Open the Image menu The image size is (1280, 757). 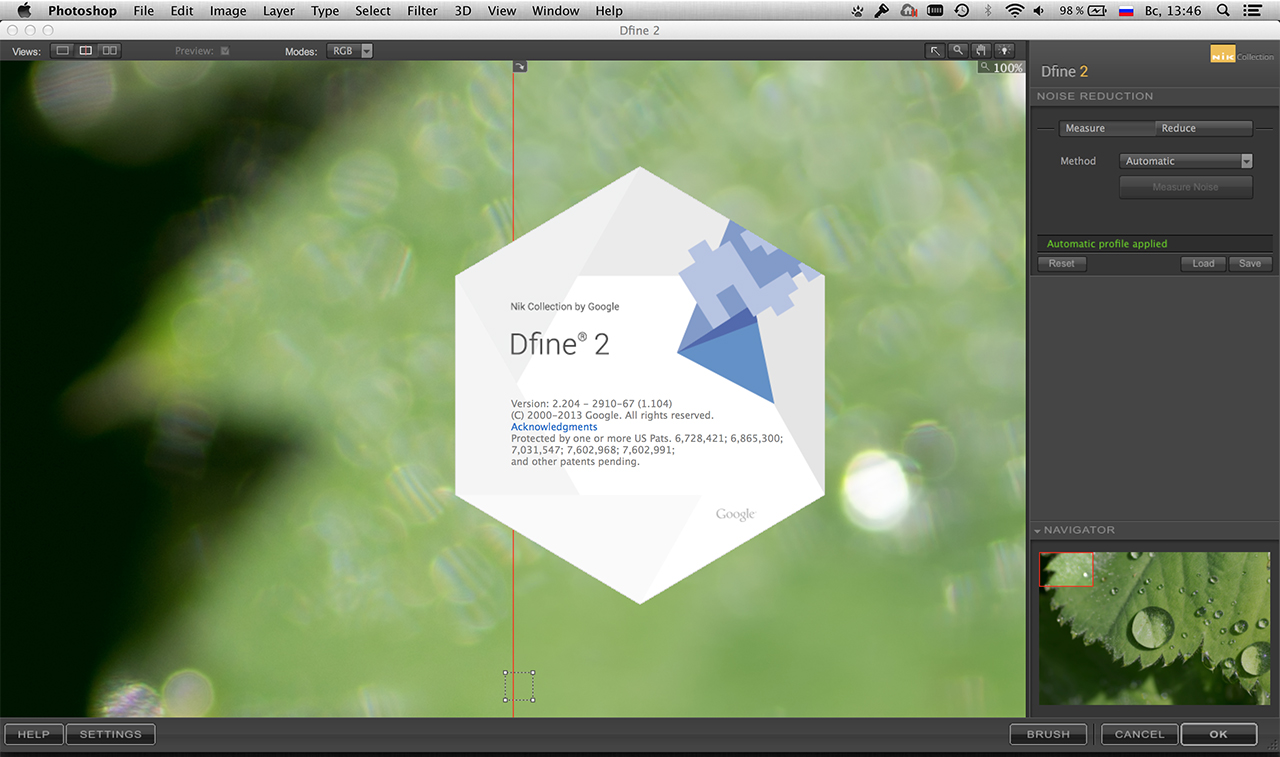[228, 11]
